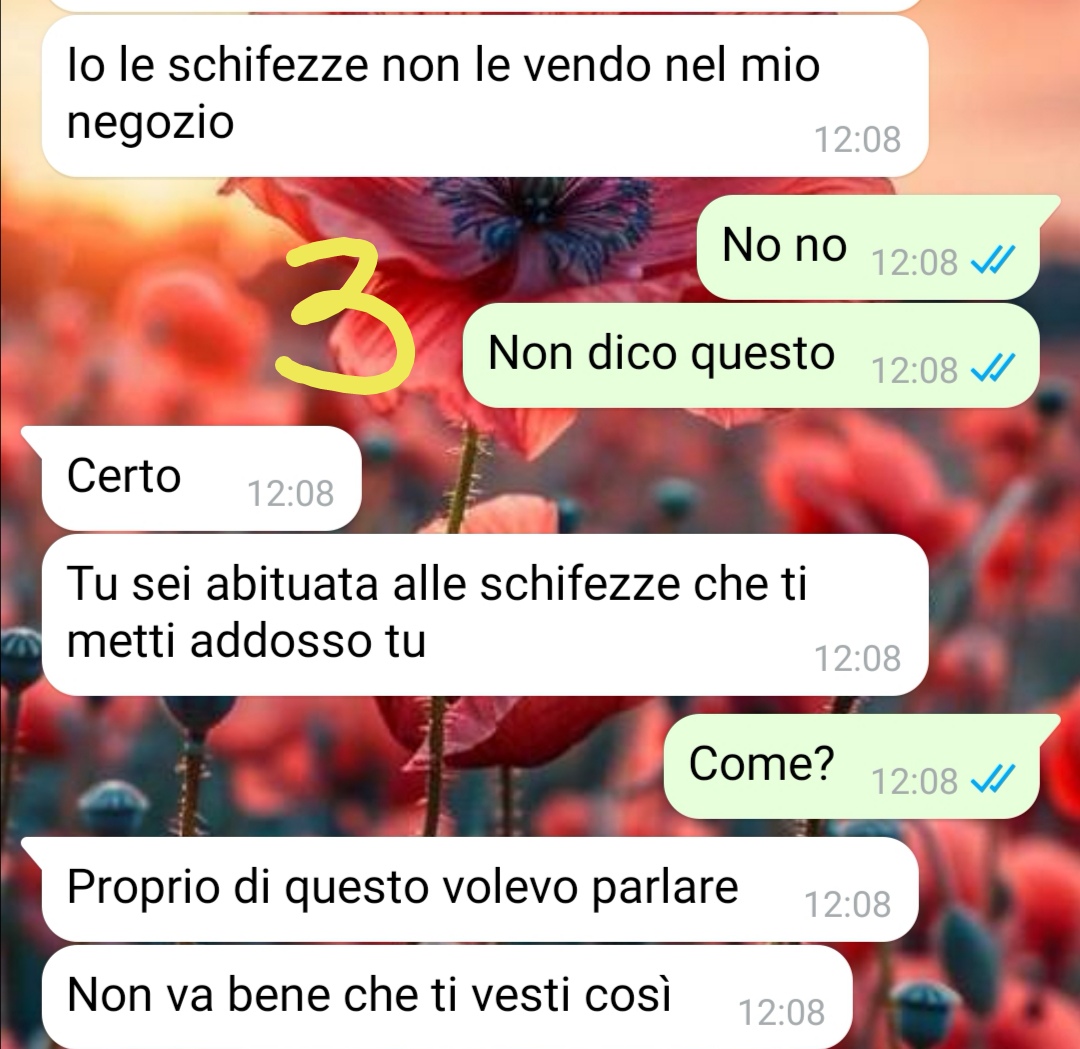Tap the "Proprio di questo volevo parlare" message
The image size is (1080, 1049).
point(480,889)
